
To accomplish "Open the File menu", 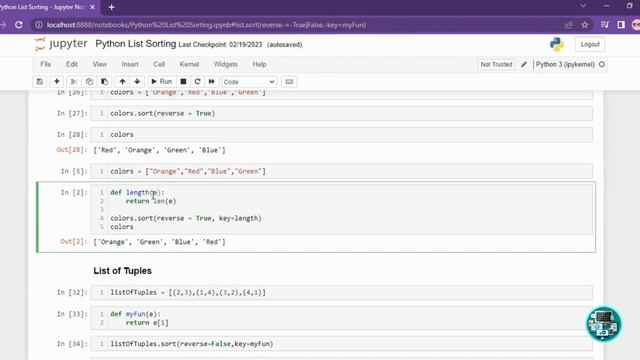I will coord(46,64).
